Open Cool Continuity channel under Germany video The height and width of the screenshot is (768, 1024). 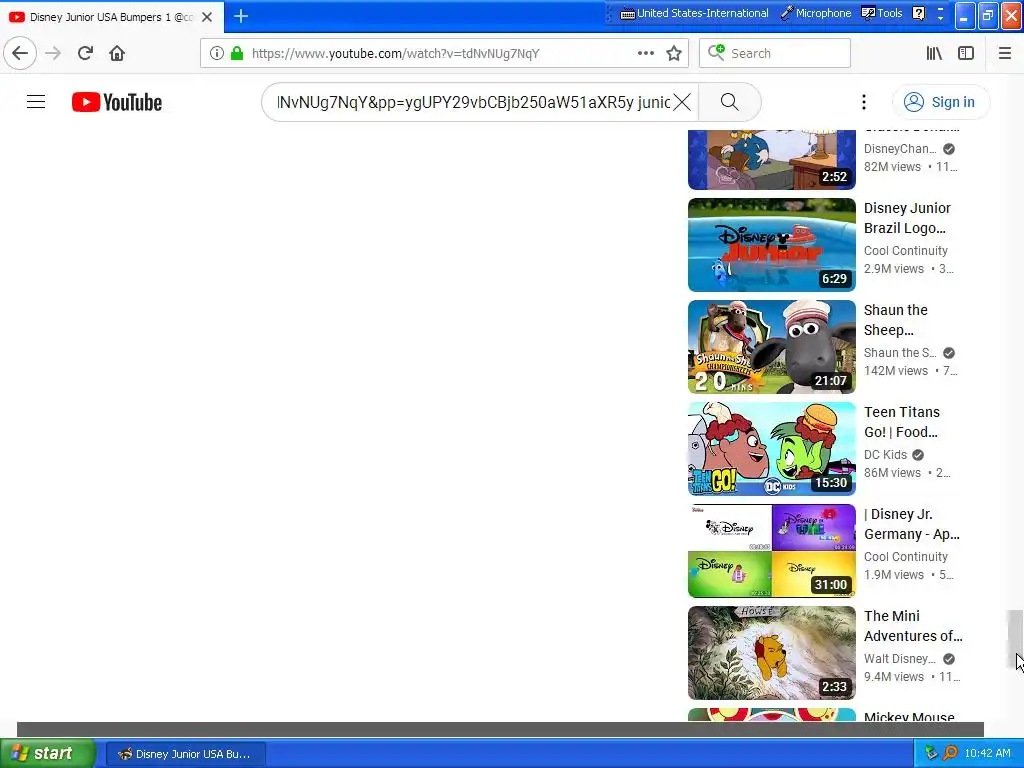(x=905, y=556)
